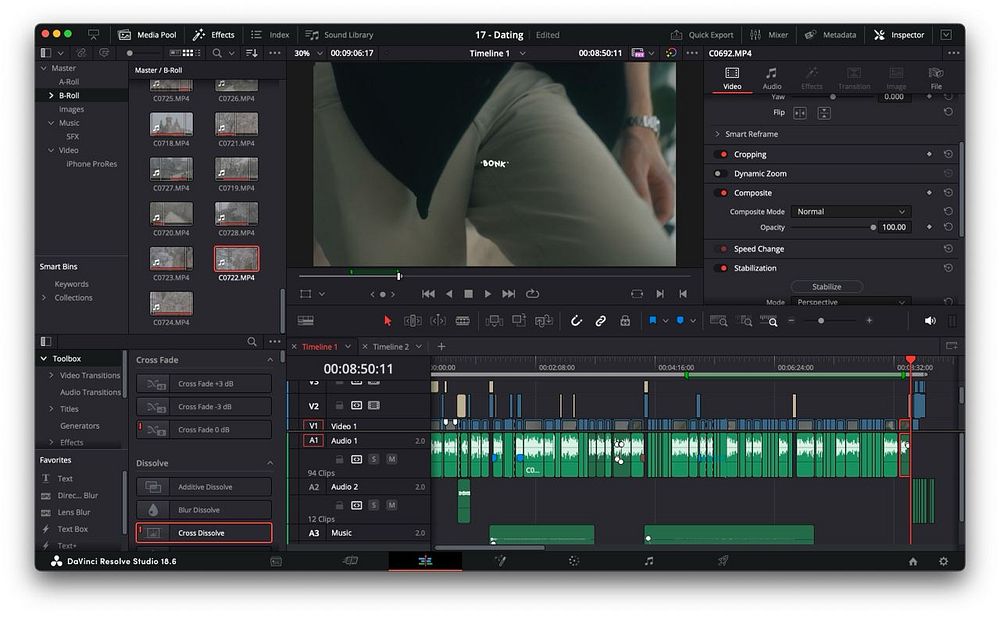The width and height of the screenshot is (1000, 617).
Task: Adjust the Opacity slider handle
Action: [872, 228]
